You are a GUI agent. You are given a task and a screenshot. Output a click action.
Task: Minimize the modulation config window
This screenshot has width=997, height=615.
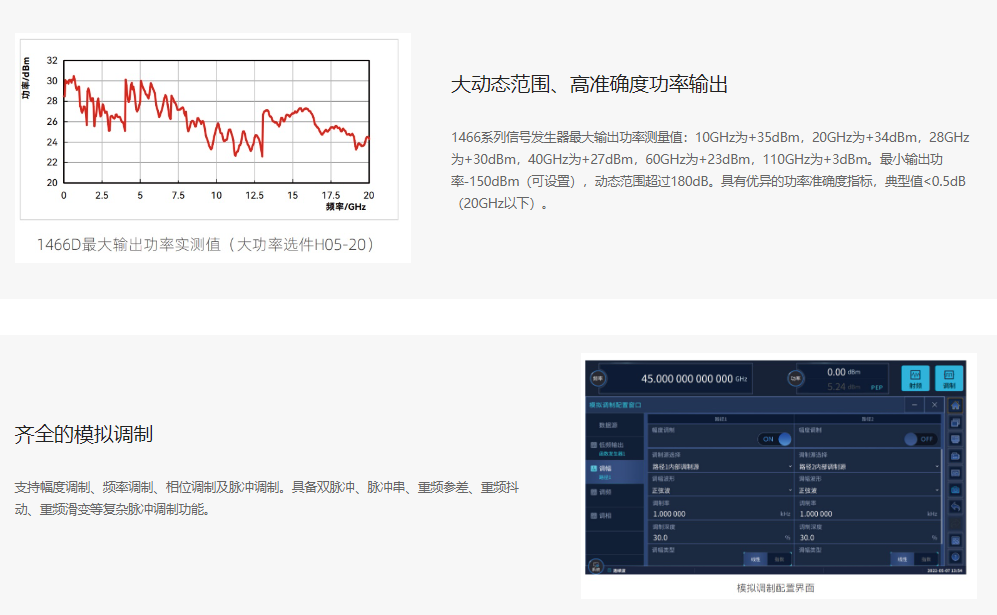[914, 404]
